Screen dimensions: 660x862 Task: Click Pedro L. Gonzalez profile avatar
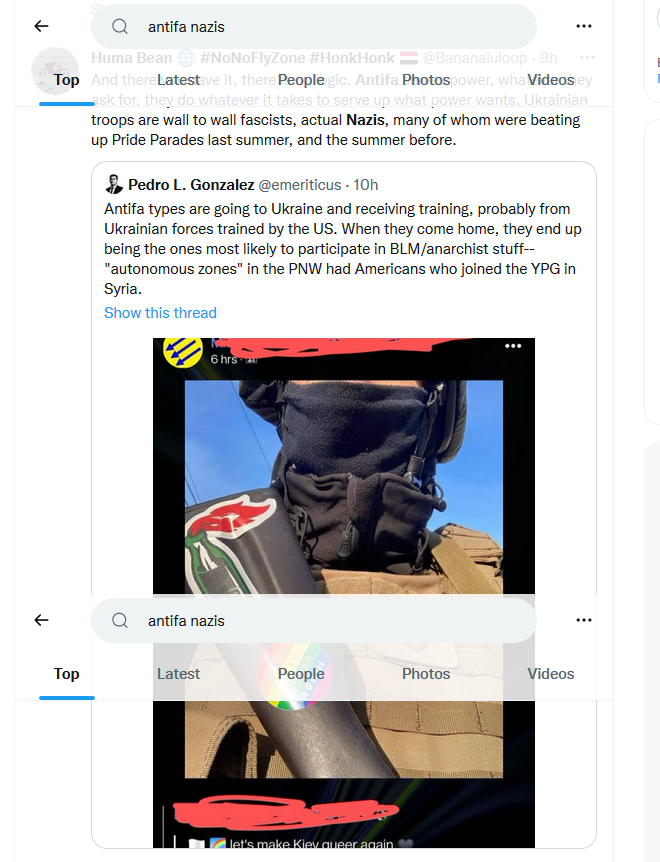[114, 184]
